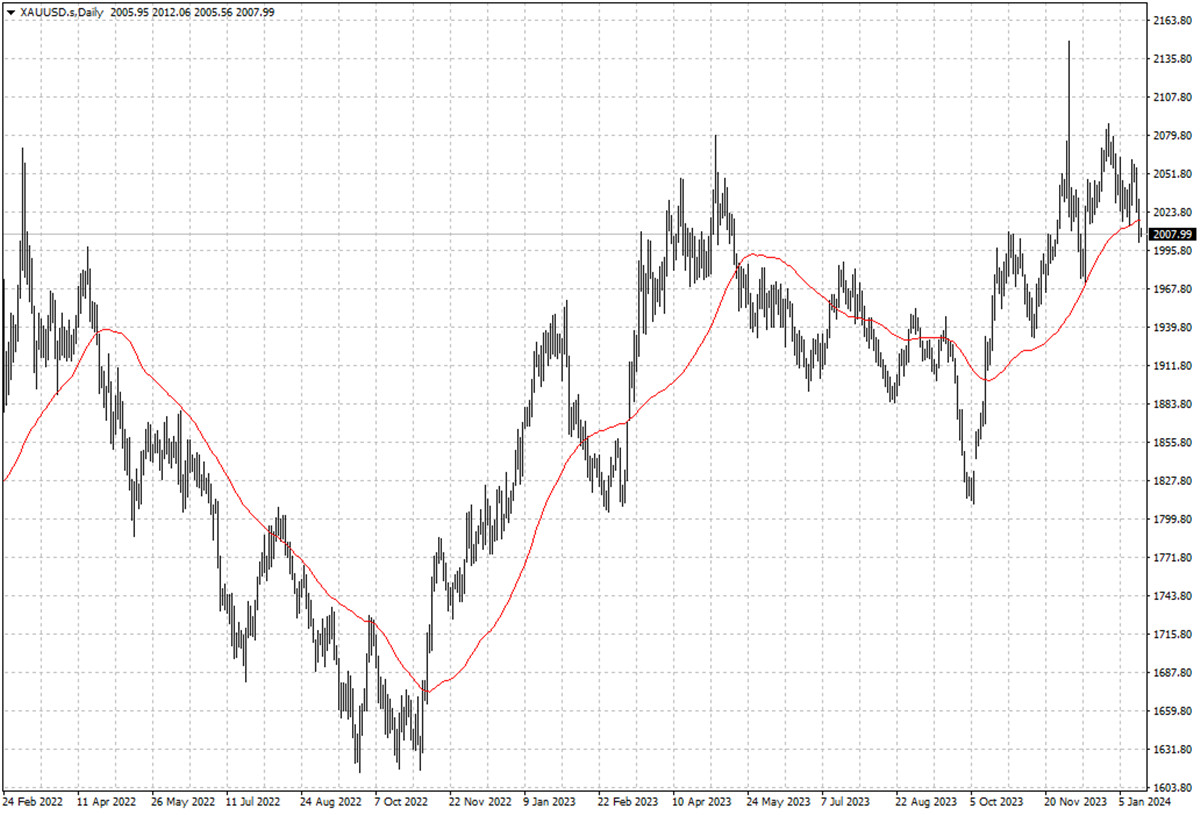1200x815 pixels.
Task: Click the 5 Jan 2024 date label
Action: [1147, 802]
